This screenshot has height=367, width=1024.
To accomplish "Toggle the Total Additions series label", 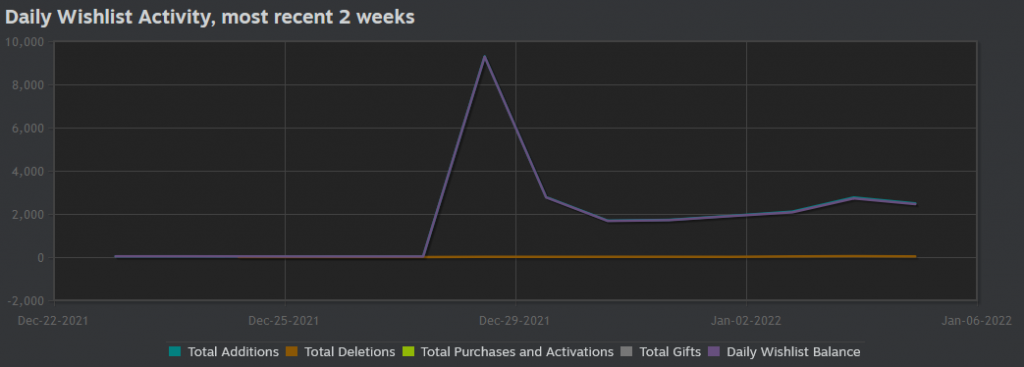I will click(x=233, y=352).
